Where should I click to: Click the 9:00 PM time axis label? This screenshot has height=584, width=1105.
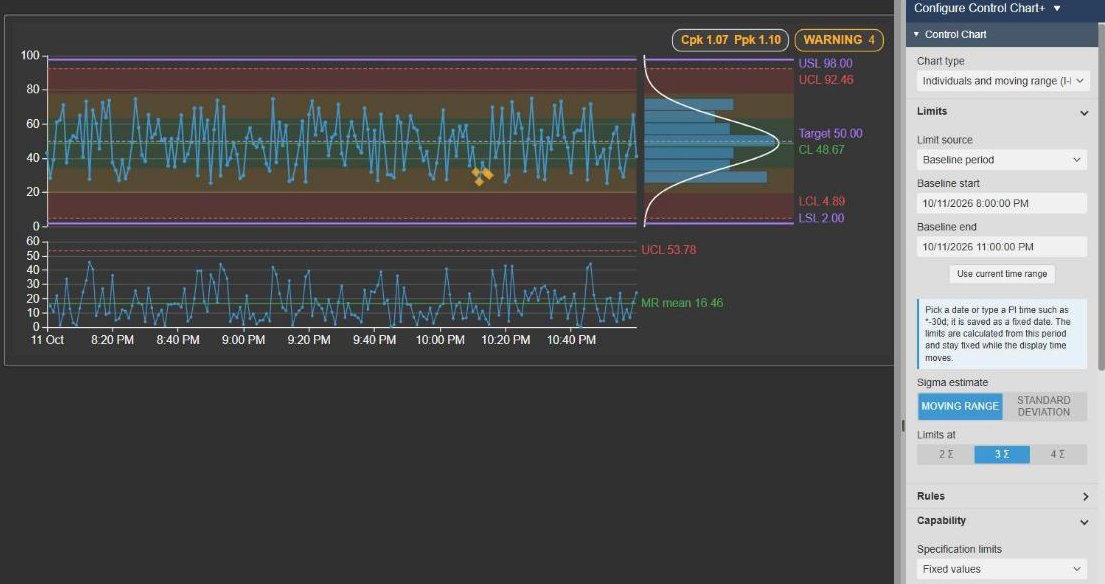(243, 340)
